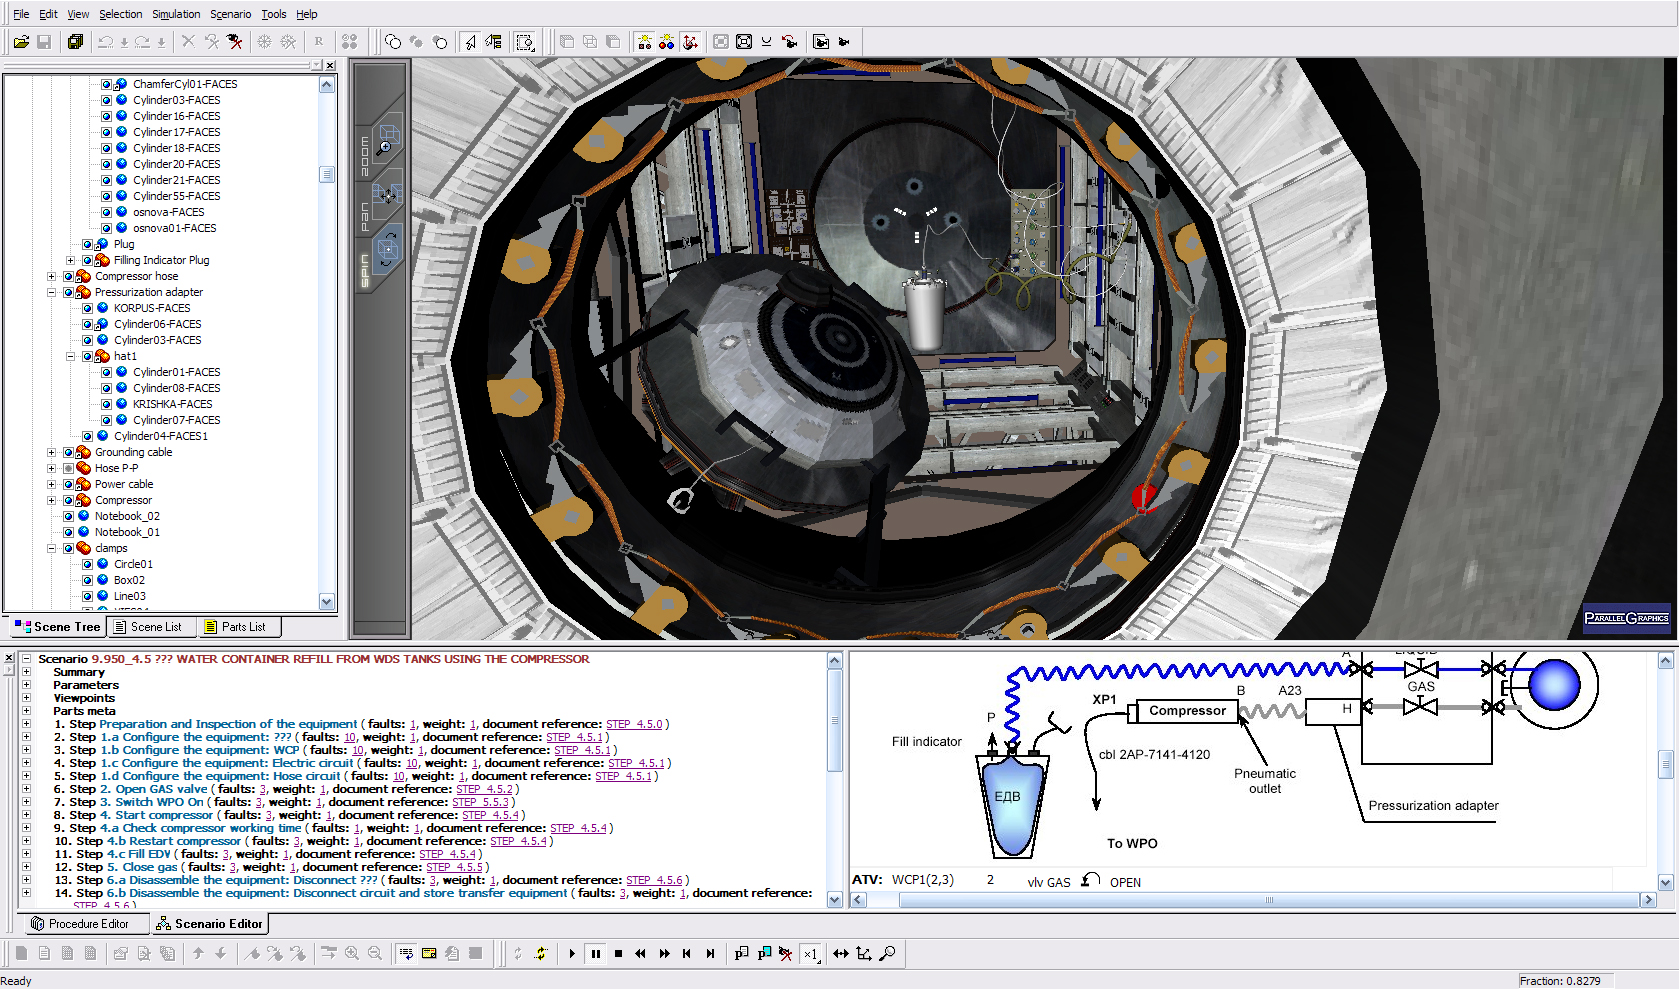Pause the scenario simulation
The width and height of the screenshot is (1679, 989).
coord(596,954)
